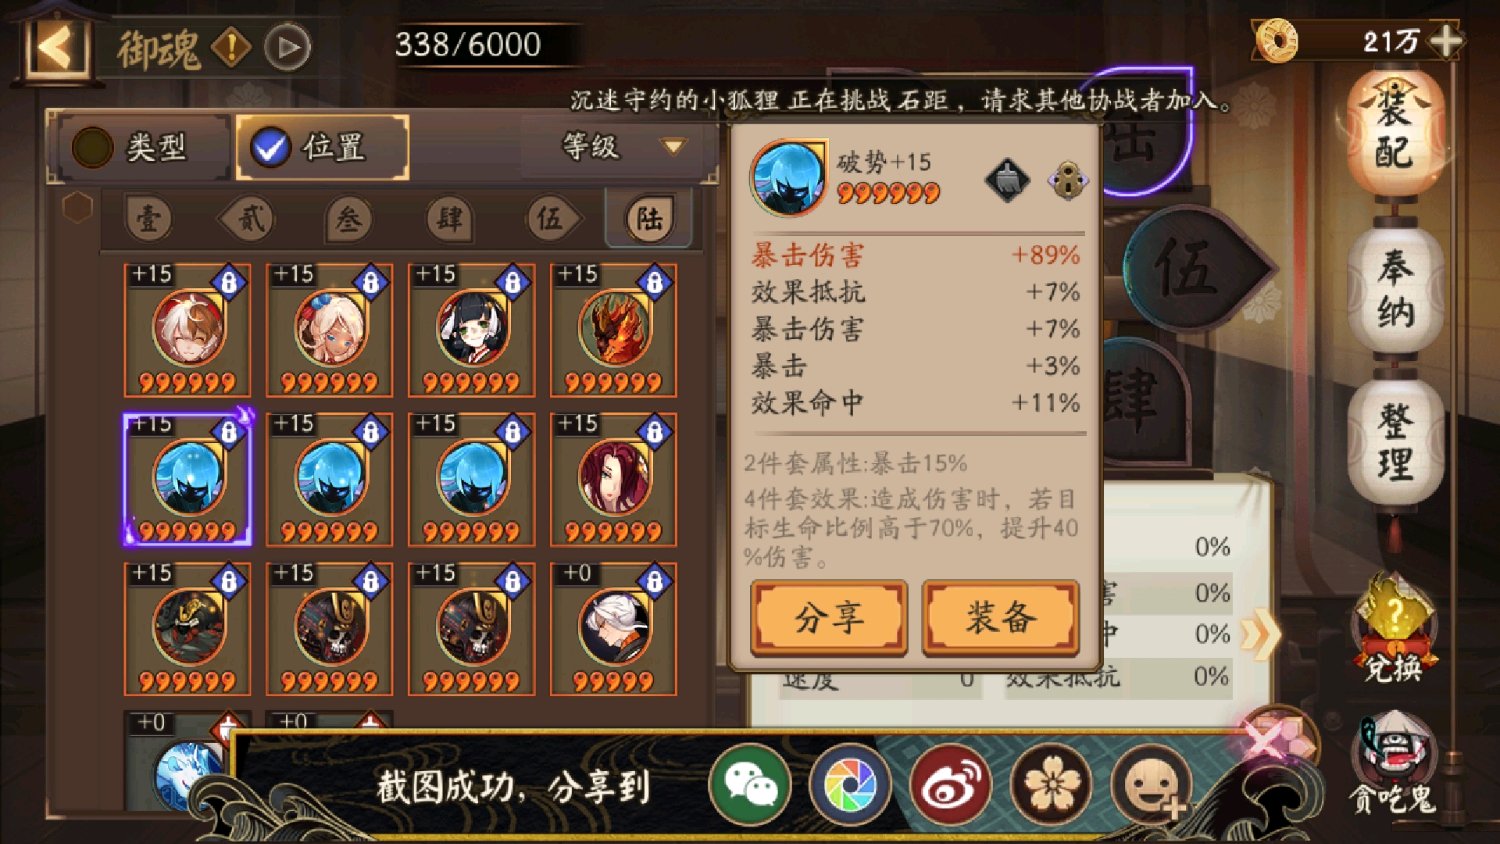The height and width of the screenshot is (844, 1500).
Task: Click the 分享 share button
Action: tap(829, 617)
